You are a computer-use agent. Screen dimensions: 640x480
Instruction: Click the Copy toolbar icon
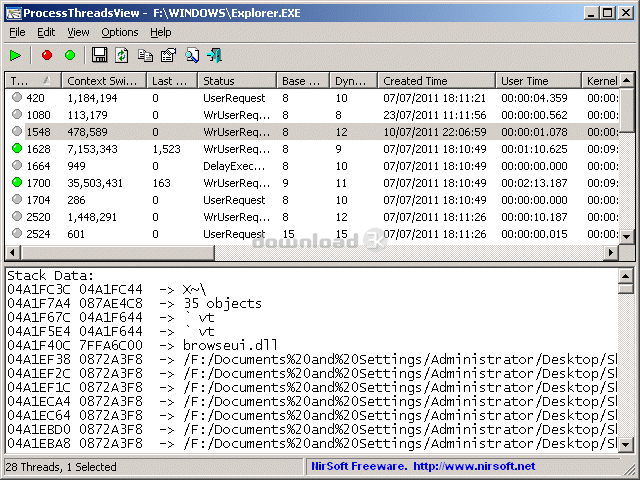click(145, 55)
